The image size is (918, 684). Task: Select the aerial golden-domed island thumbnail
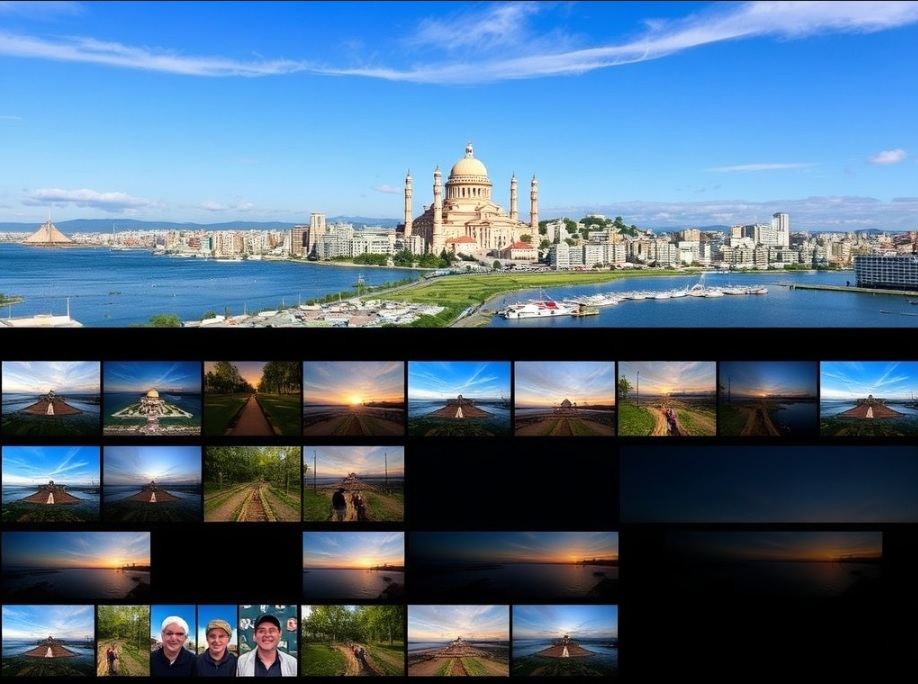point(152,398)
